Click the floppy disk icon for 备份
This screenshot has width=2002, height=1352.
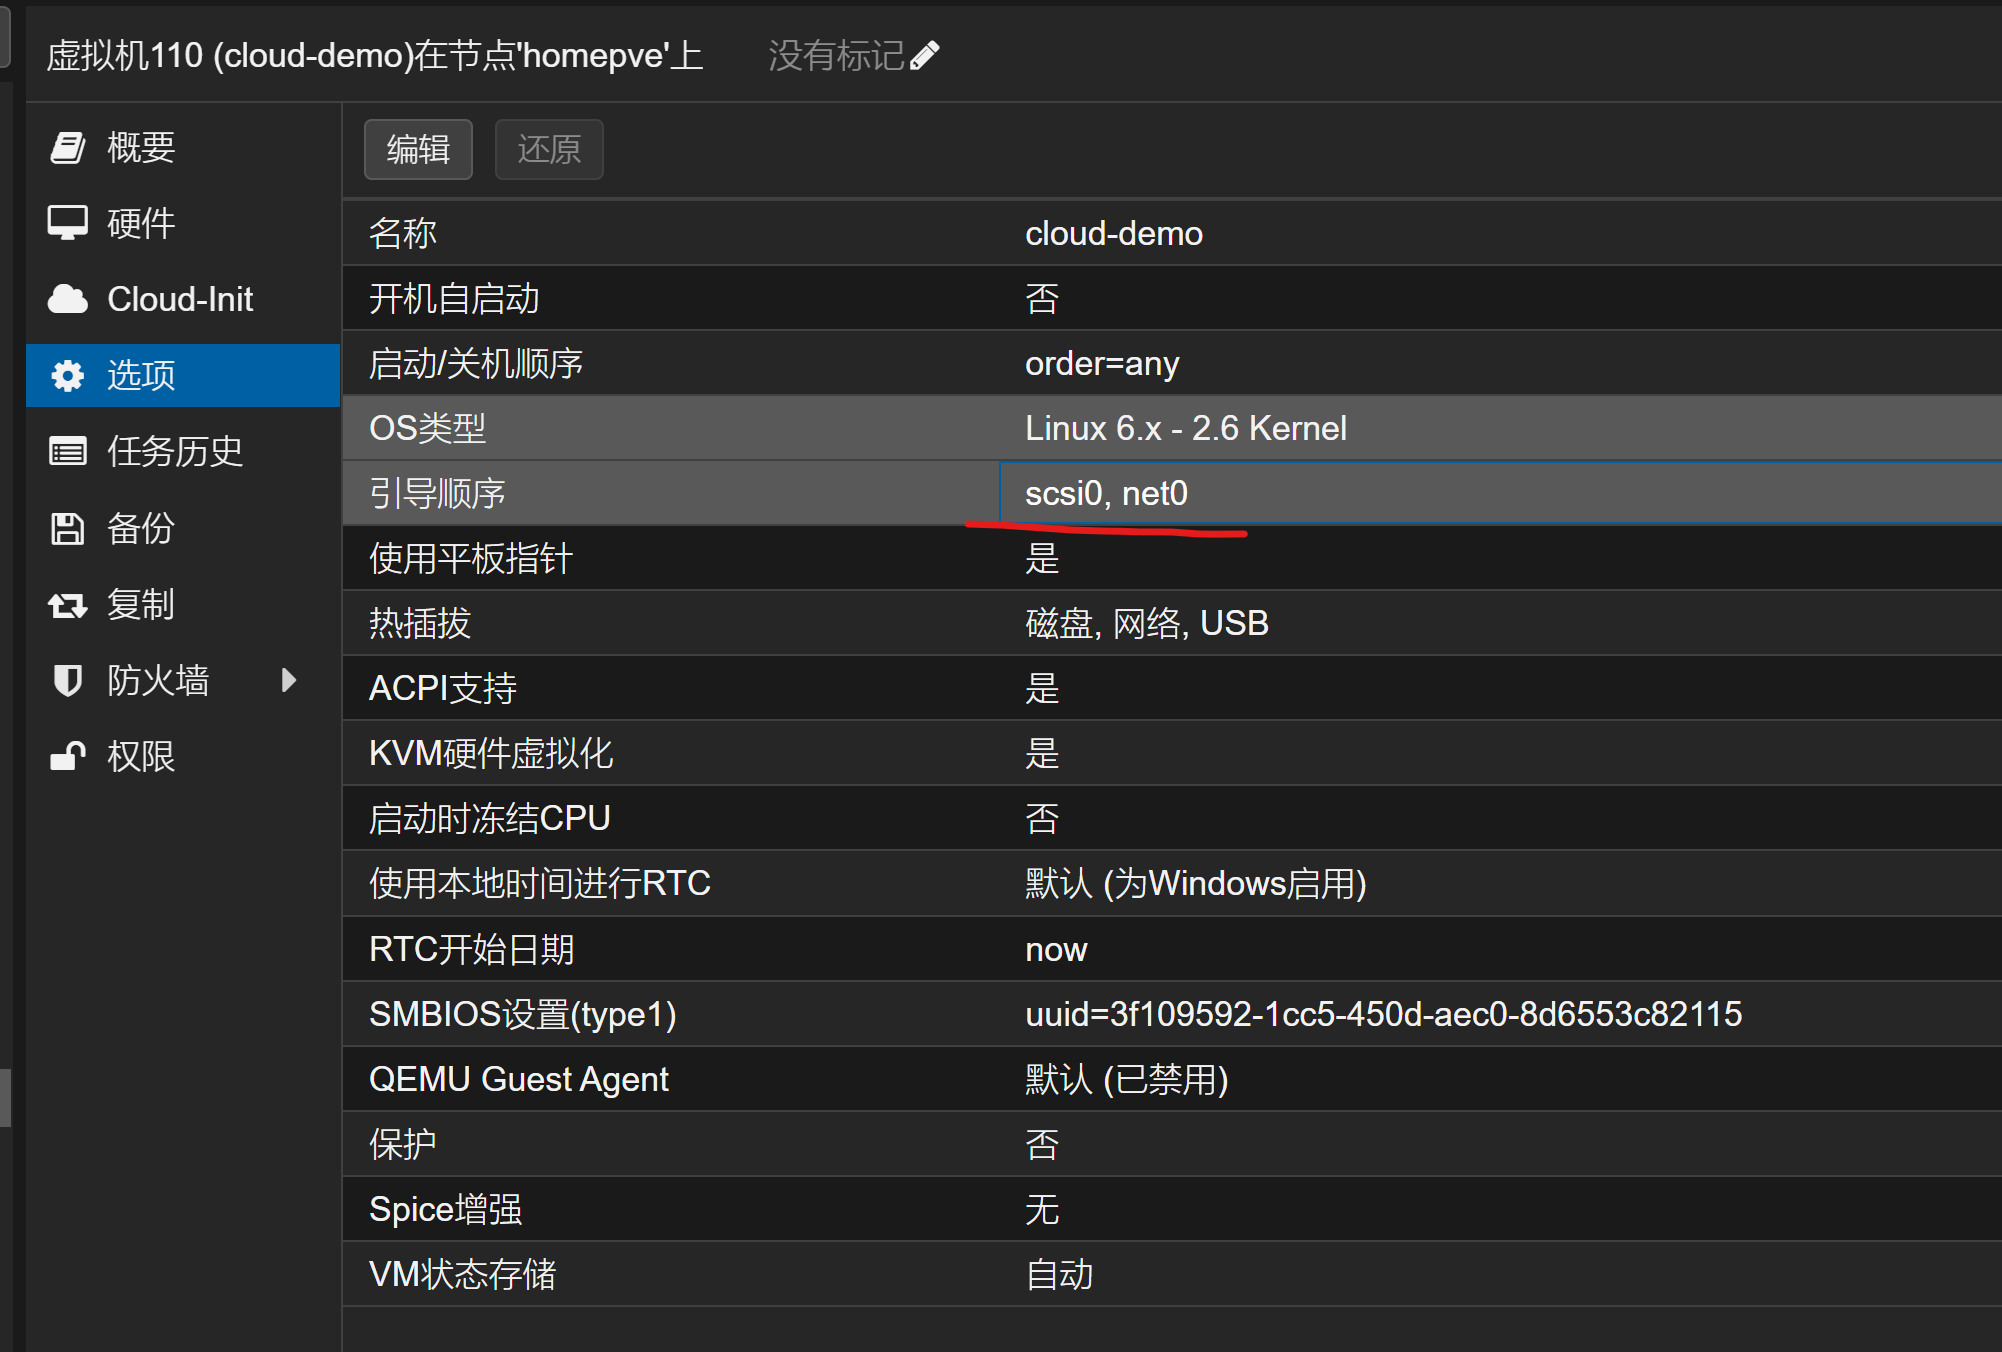point(67,528)
